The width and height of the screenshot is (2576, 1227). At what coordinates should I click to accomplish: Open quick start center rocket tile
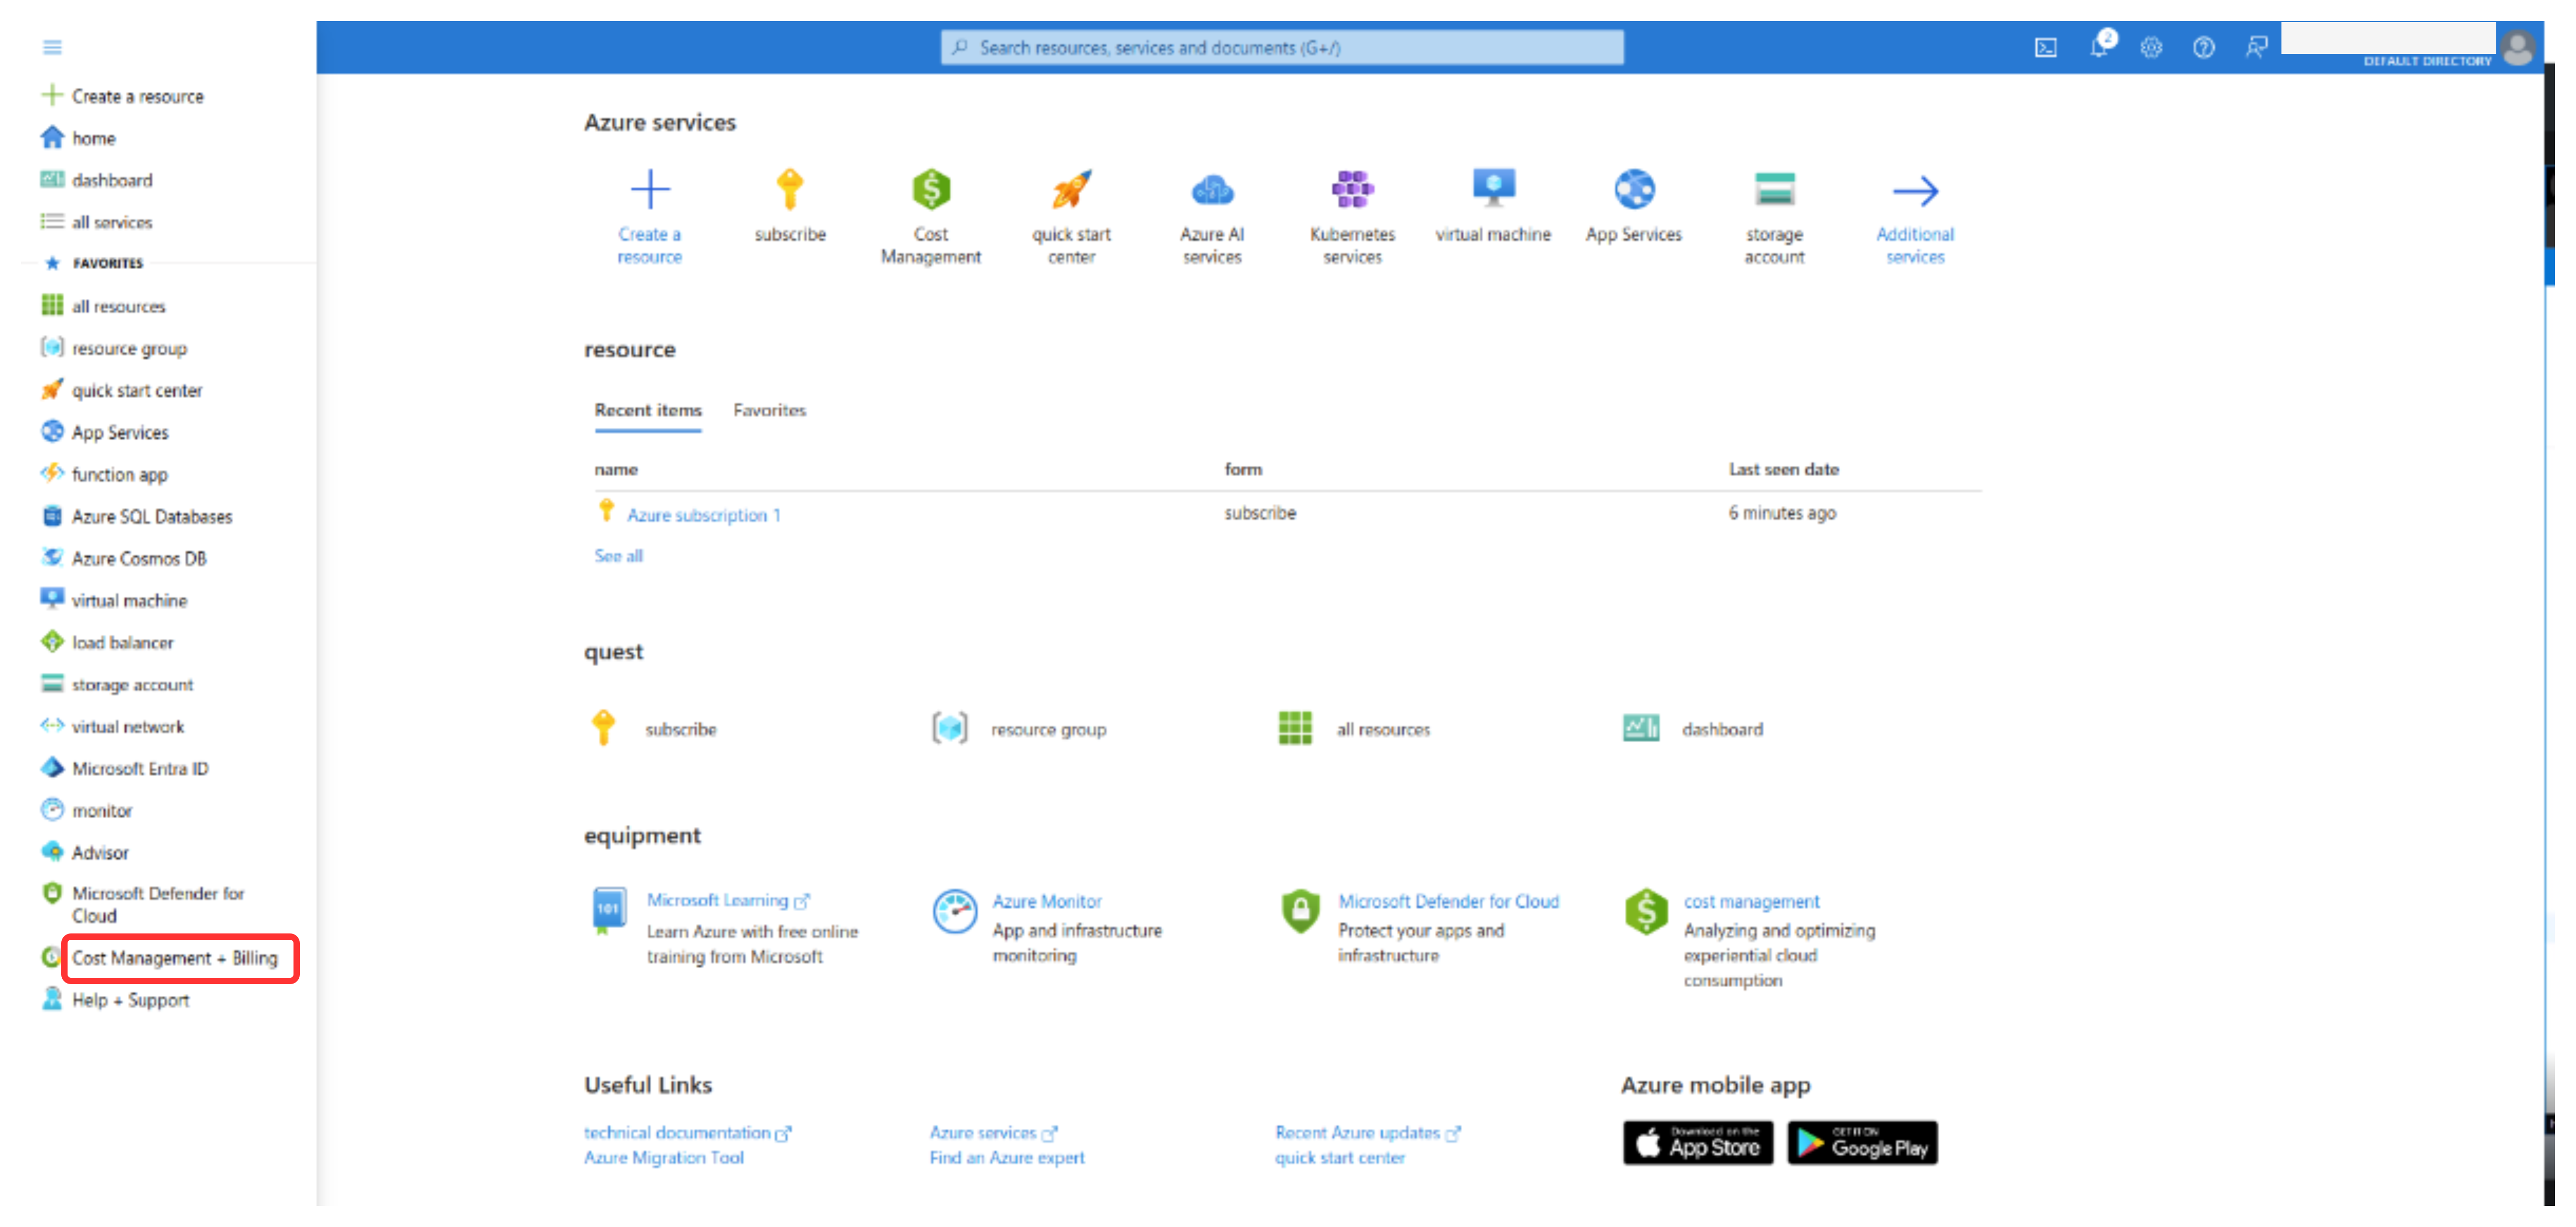point(1071,216)
